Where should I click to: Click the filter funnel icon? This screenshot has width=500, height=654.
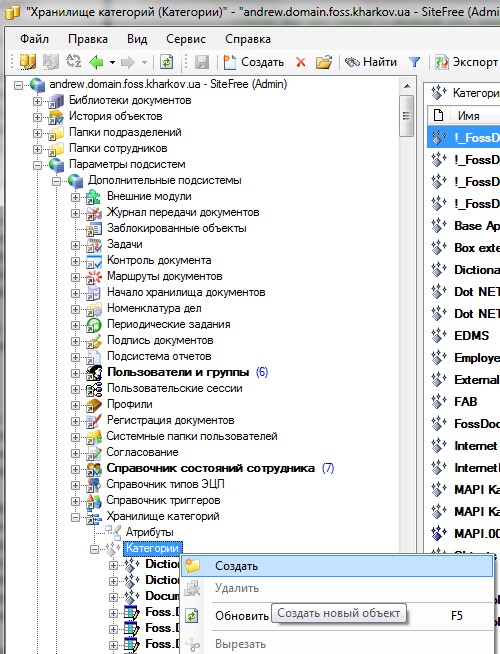click(x=414, y=62)
